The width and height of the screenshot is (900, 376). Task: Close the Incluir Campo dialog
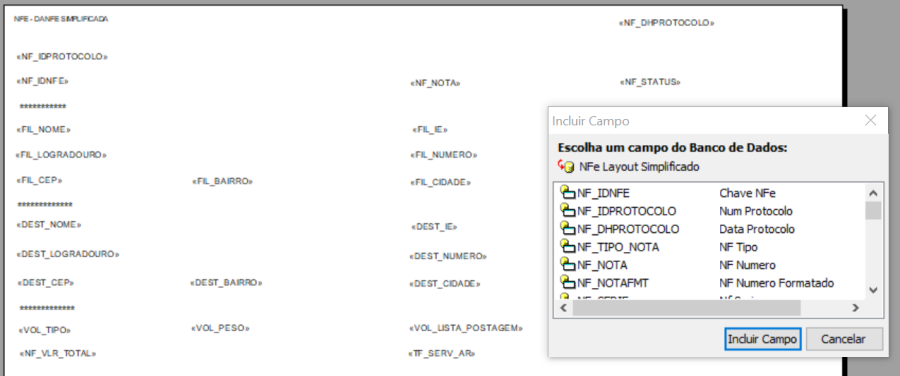coord(871,121)
